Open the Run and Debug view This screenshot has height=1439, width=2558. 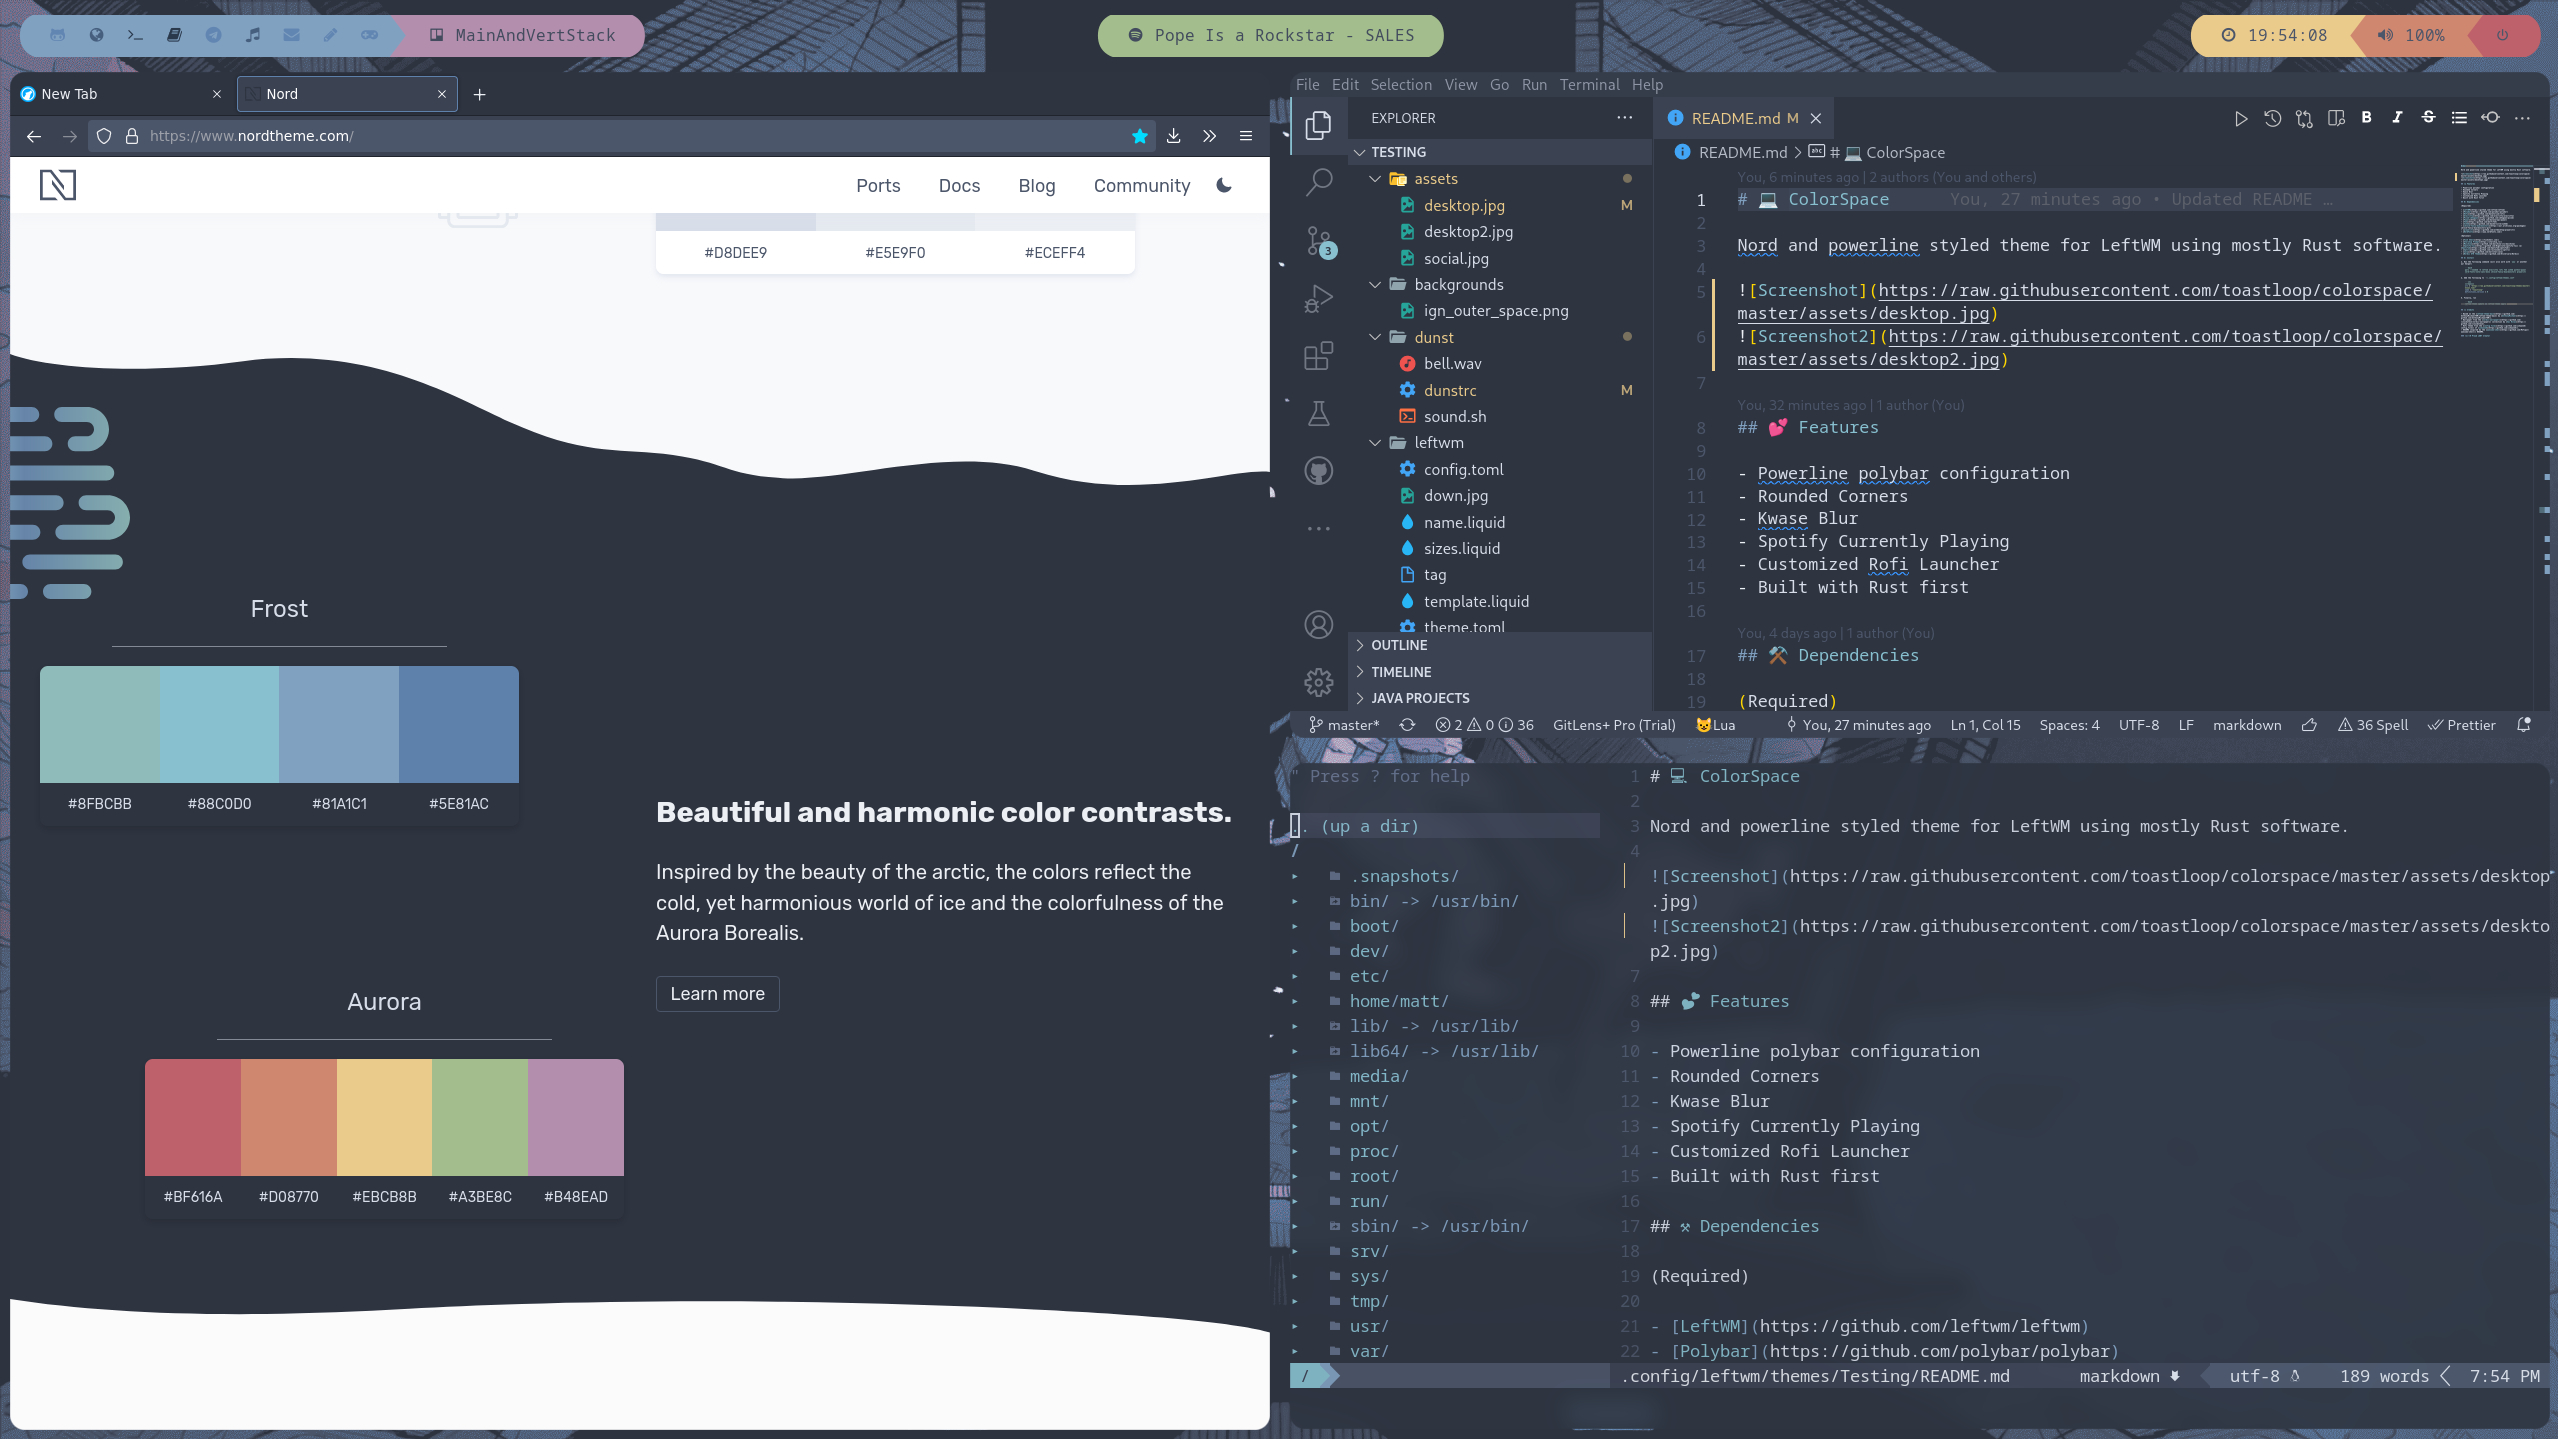(1319, 298)
